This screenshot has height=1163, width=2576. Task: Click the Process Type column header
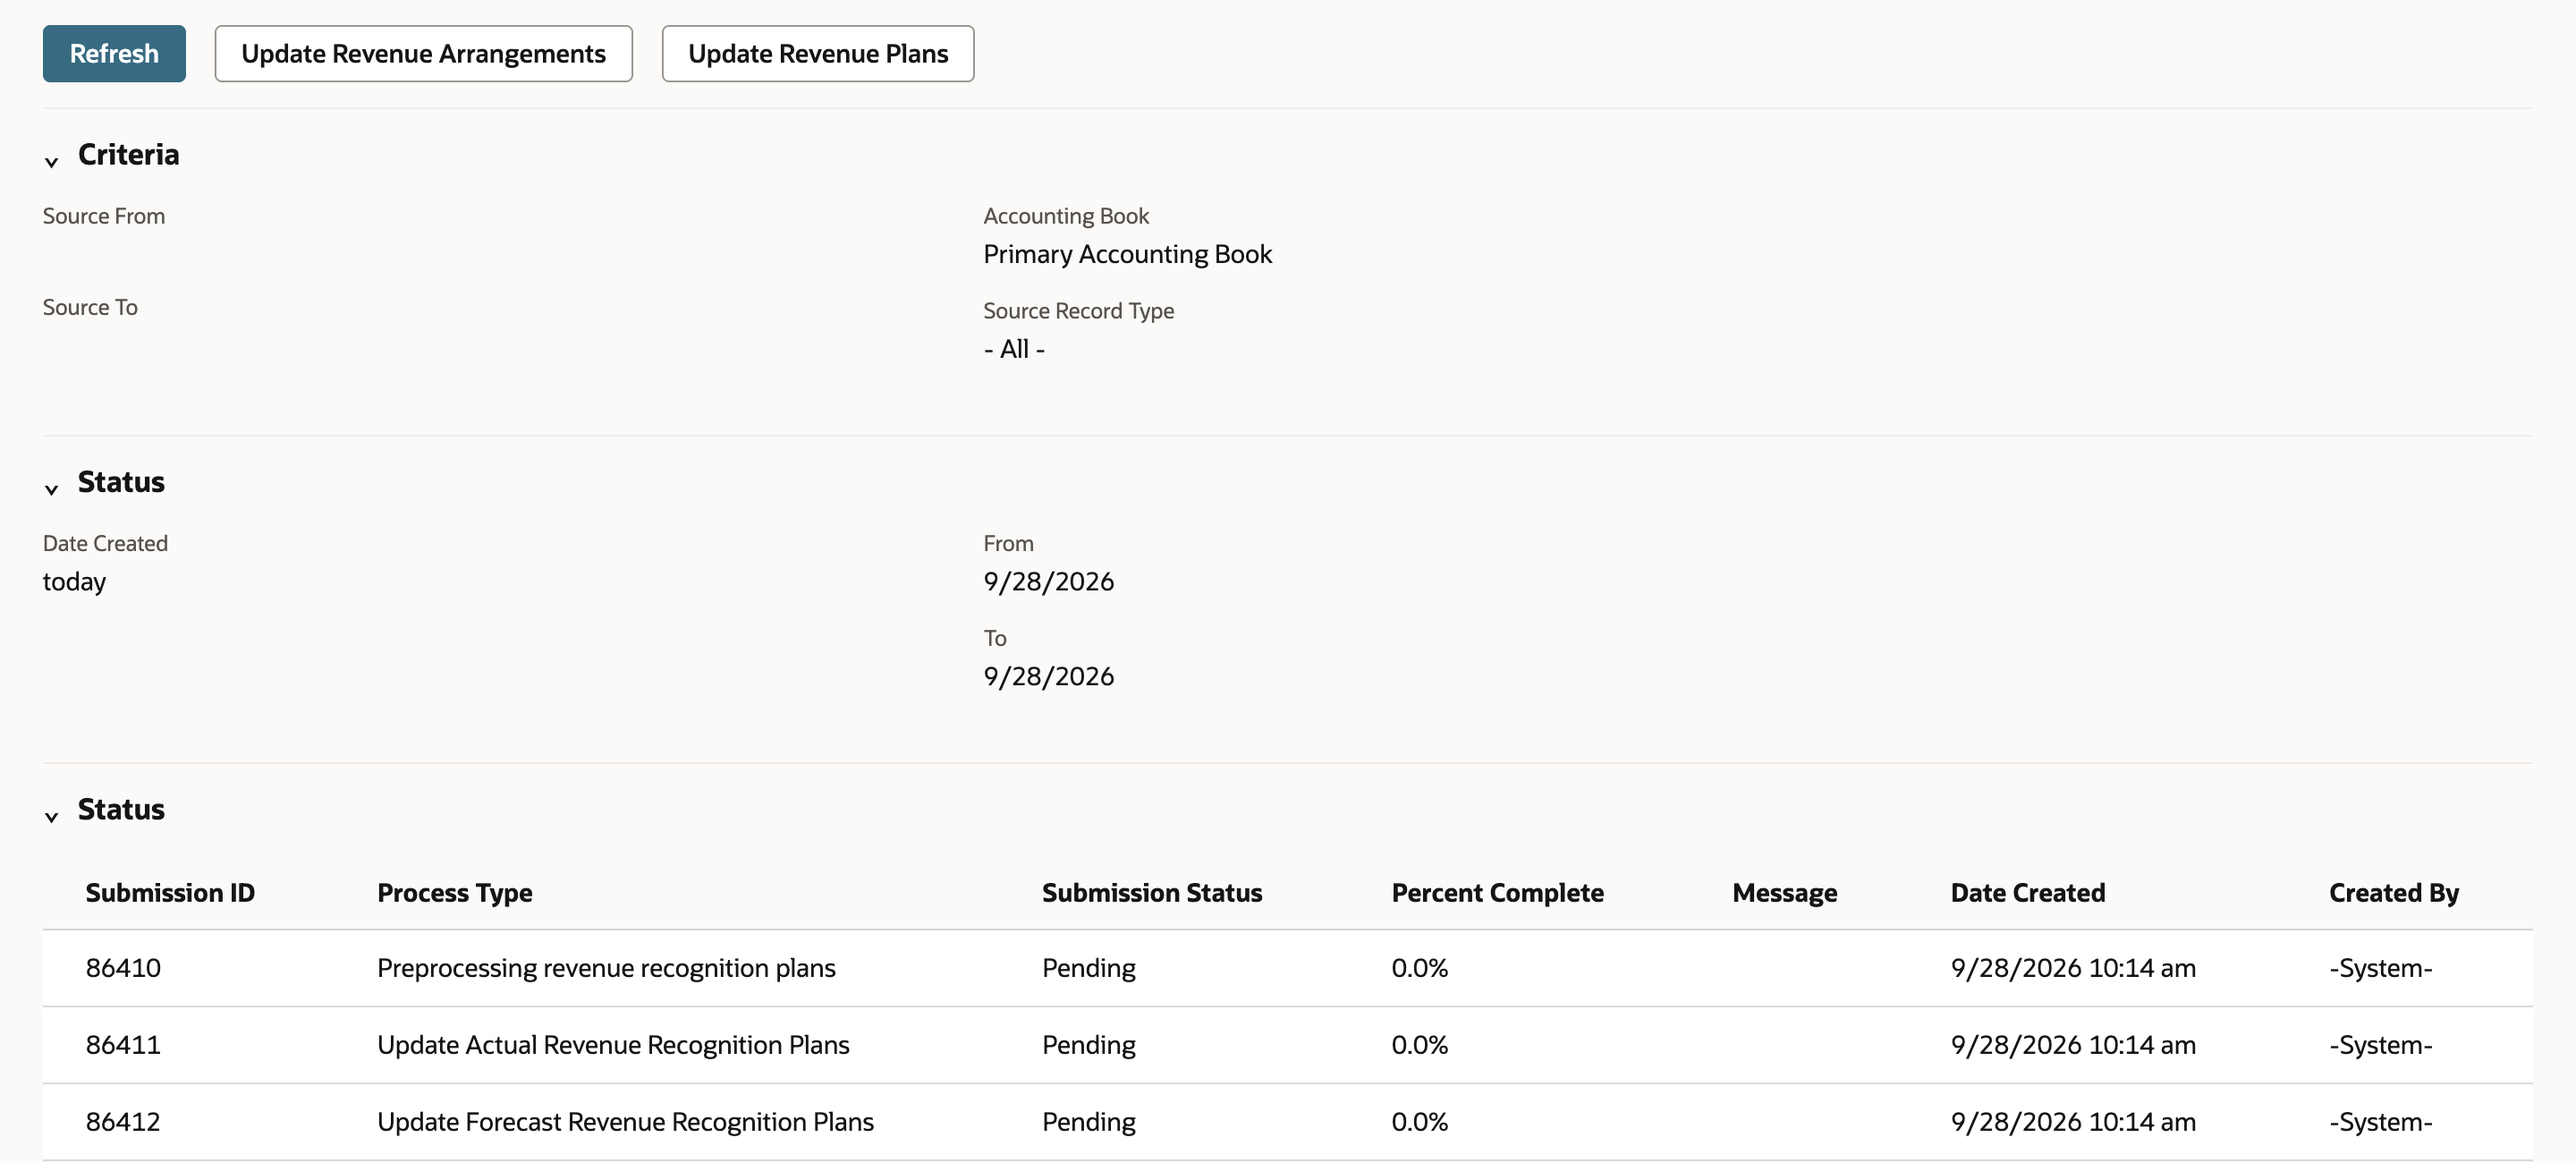tap(454, 892)
